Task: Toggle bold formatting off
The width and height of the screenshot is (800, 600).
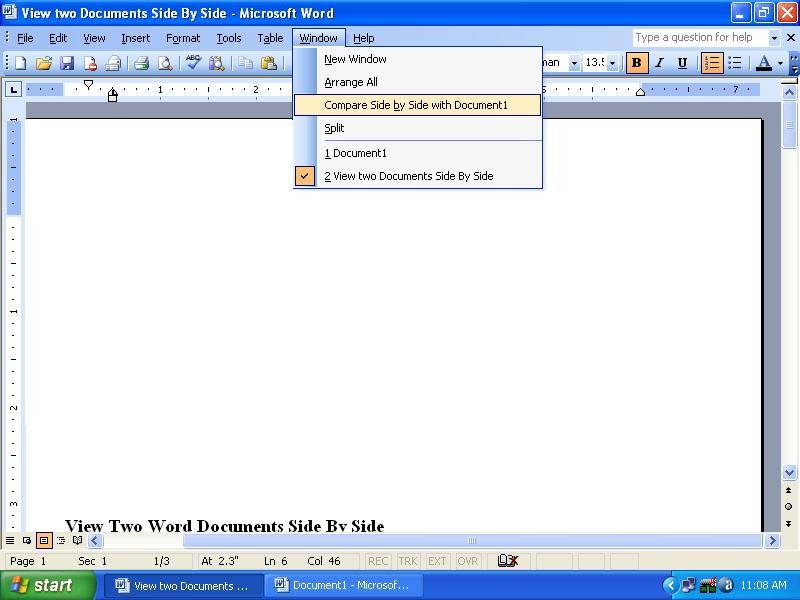Action: pyautogui.click(x=637, y=63)
